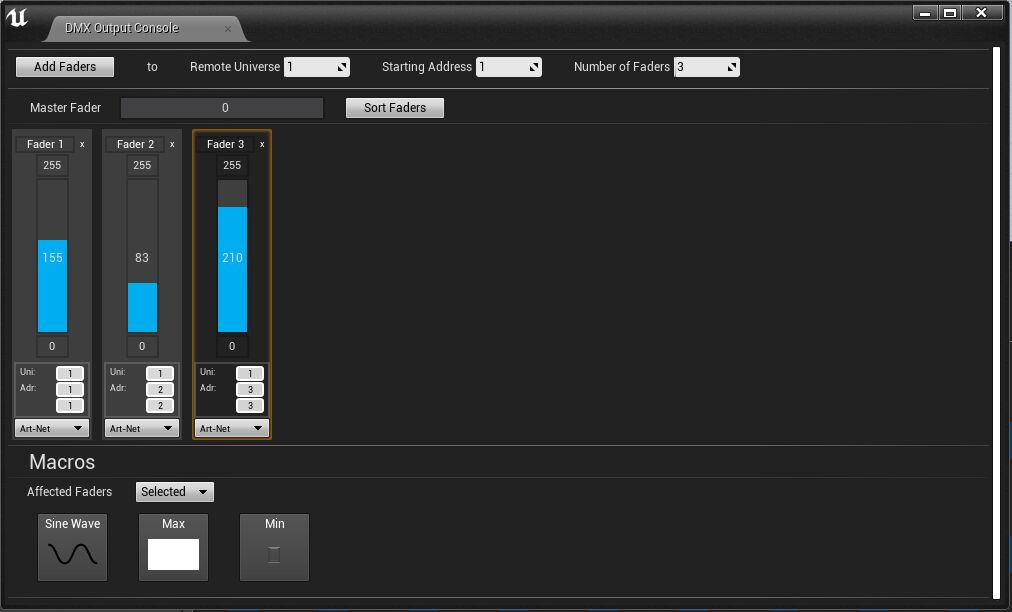Click the Add Faders button

tap(65, 66)
